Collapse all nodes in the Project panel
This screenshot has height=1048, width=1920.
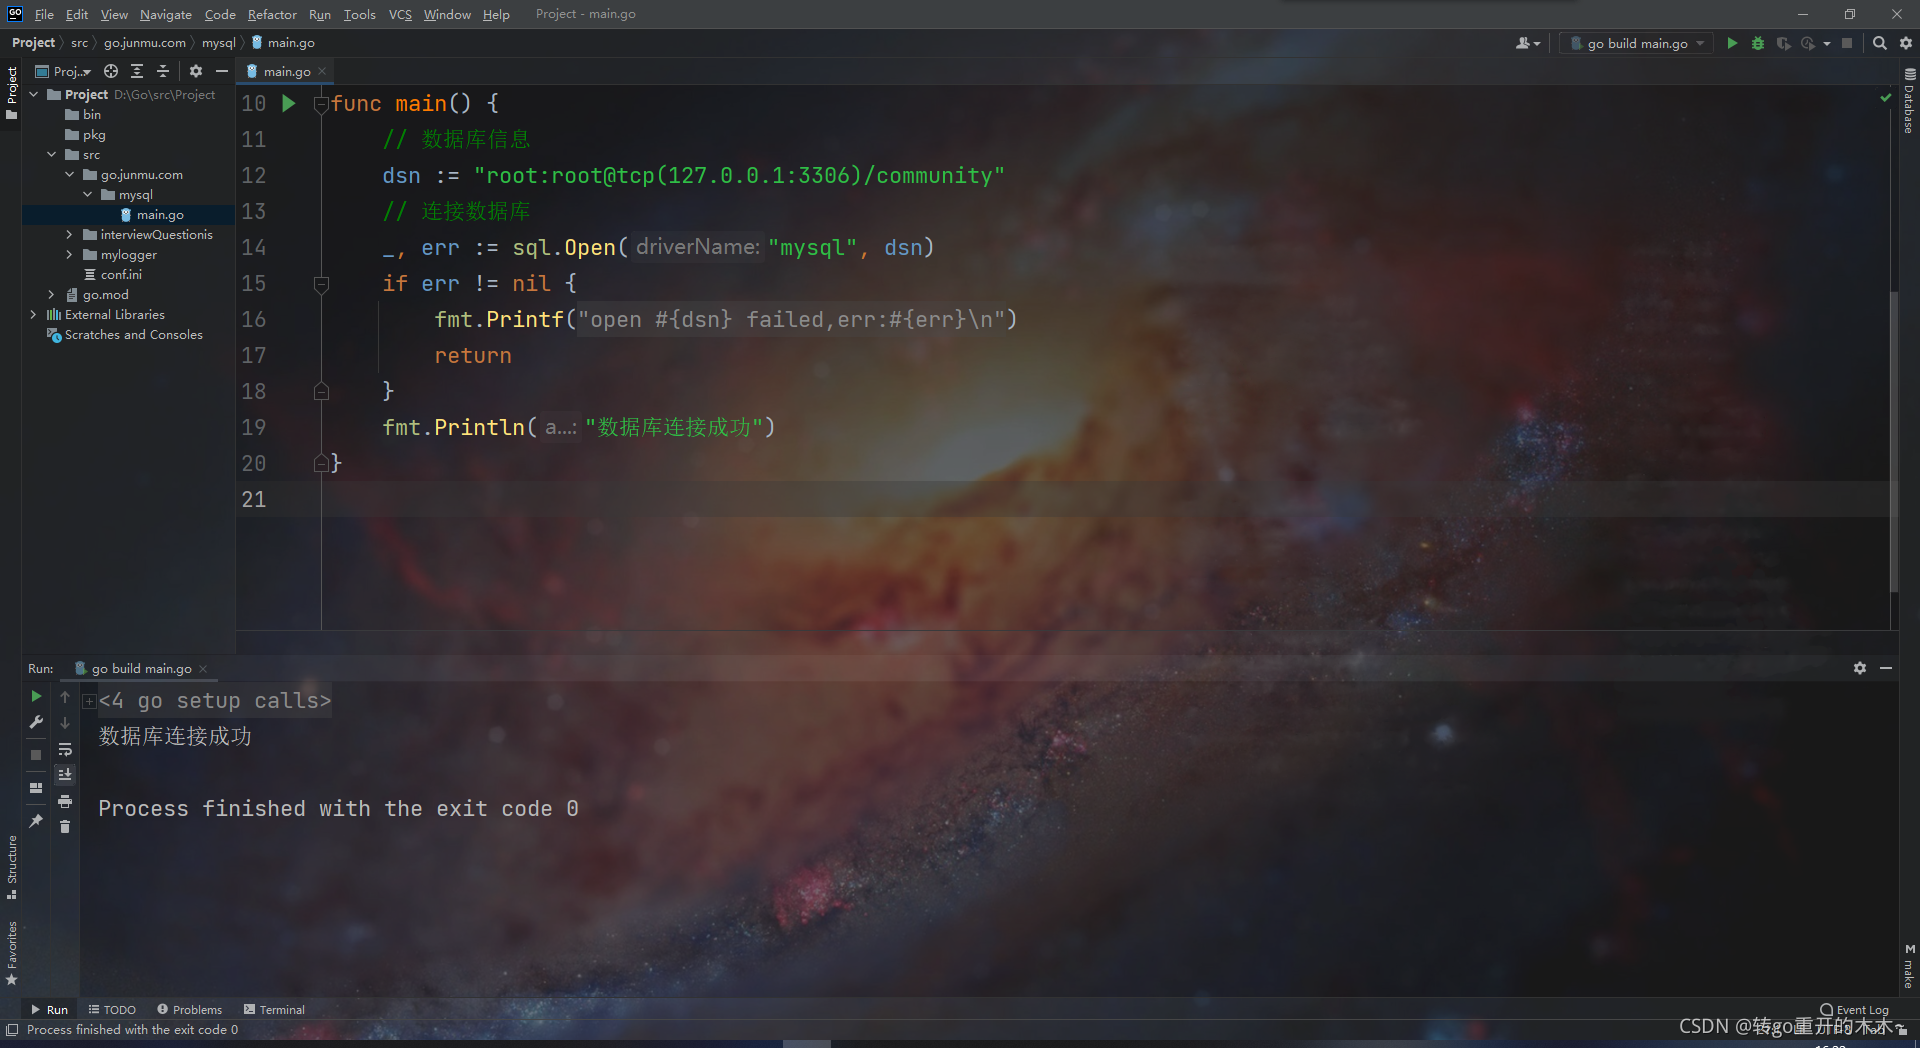[163, 71]
